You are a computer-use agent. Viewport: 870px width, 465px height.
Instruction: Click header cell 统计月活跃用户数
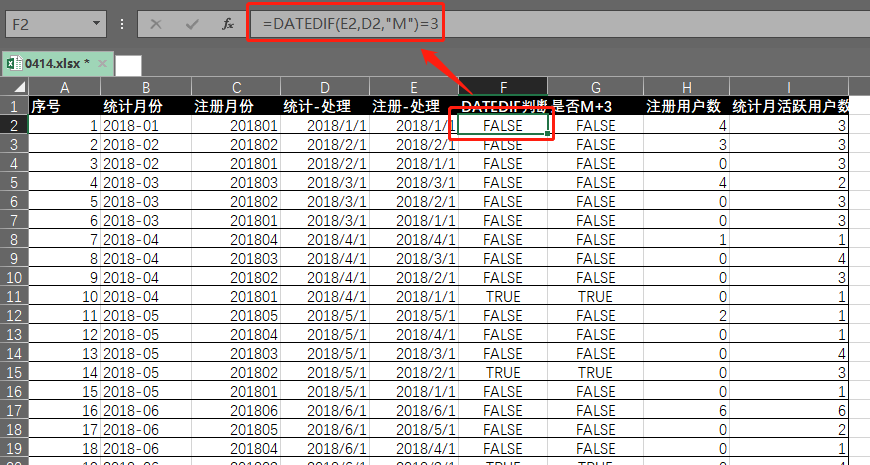(x=788, y=106)
